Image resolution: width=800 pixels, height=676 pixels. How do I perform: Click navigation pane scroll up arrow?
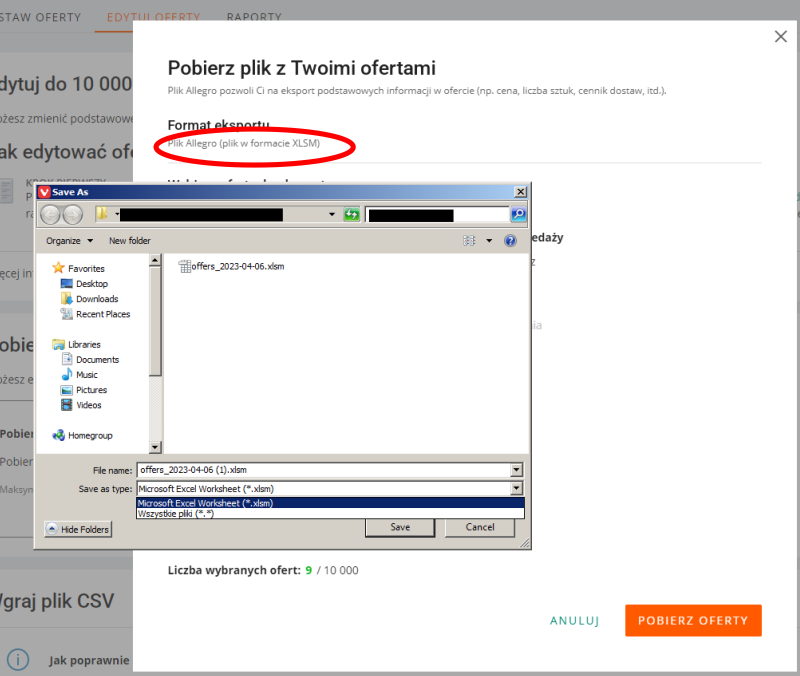click(x=155, y=260)
